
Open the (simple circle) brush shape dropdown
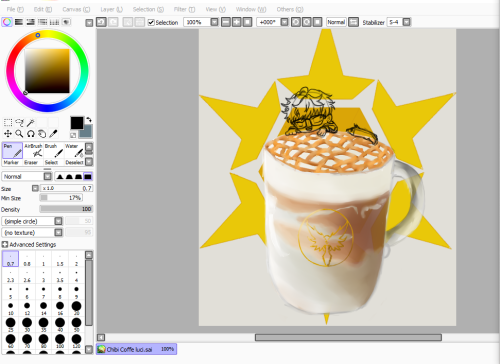click(58, 221)
